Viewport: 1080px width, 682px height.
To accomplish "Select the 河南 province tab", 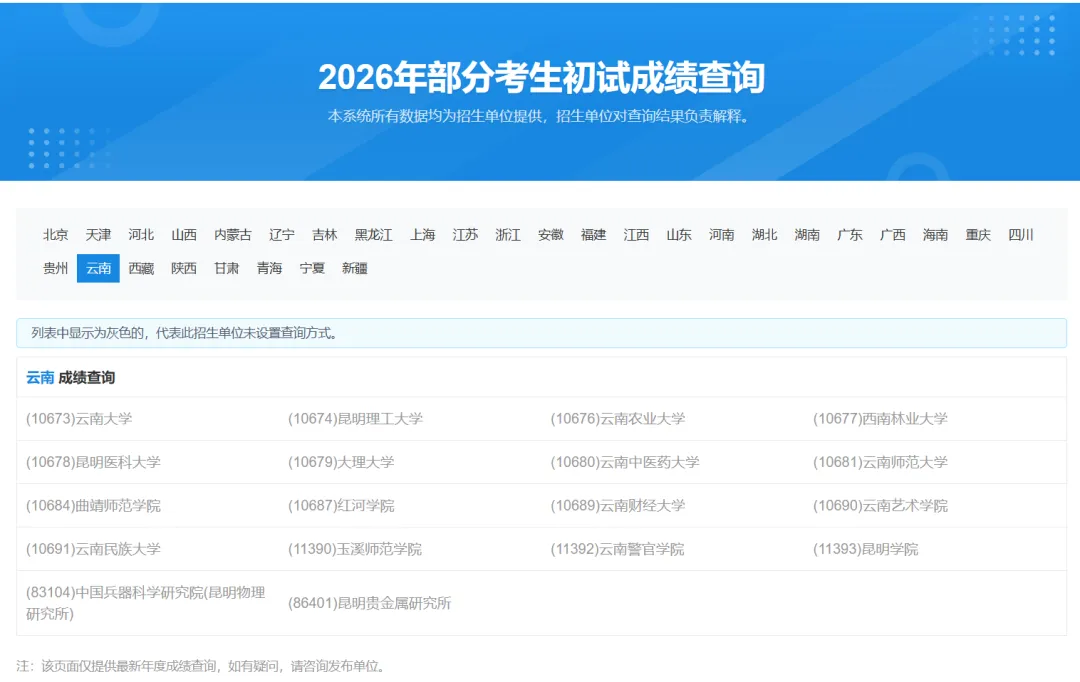I will (x=721, y=235).
